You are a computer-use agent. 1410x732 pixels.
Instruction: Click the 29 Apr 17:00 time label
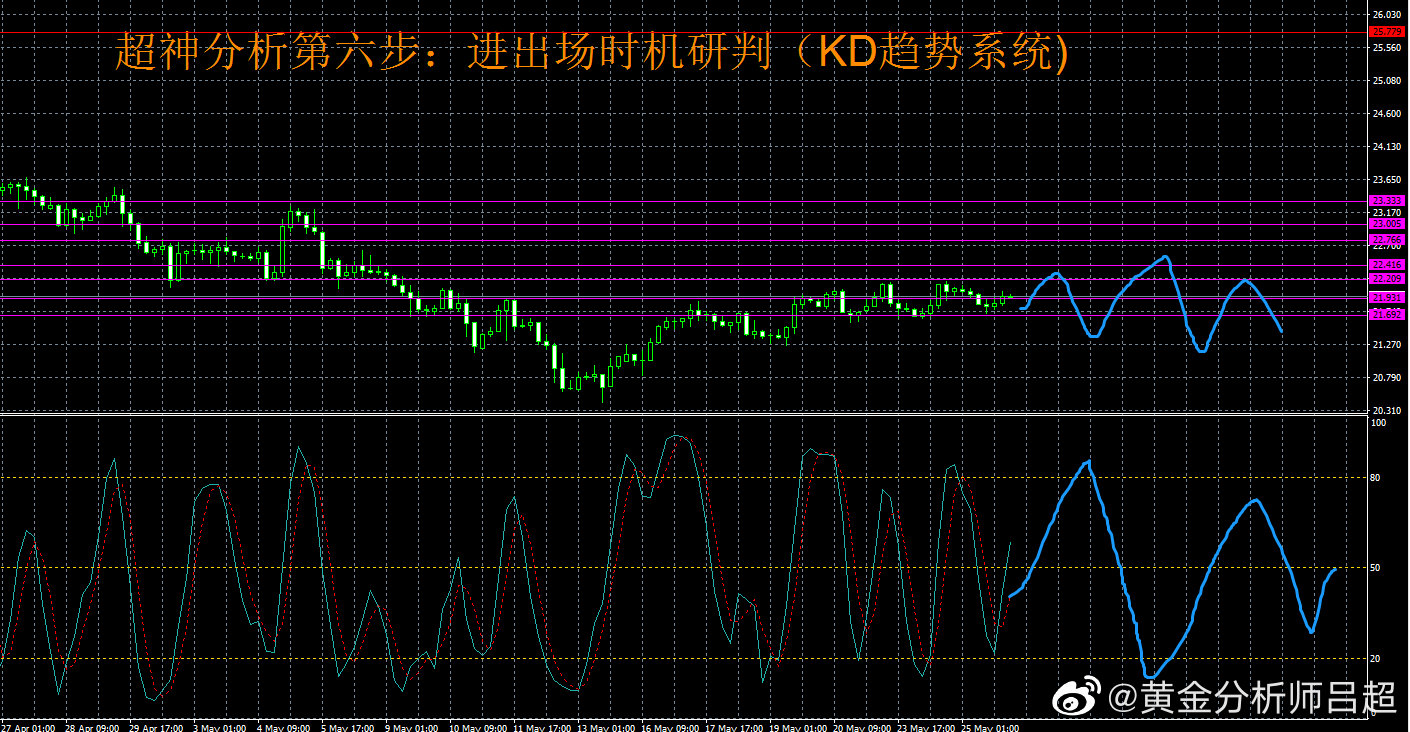tap(157, 727)
